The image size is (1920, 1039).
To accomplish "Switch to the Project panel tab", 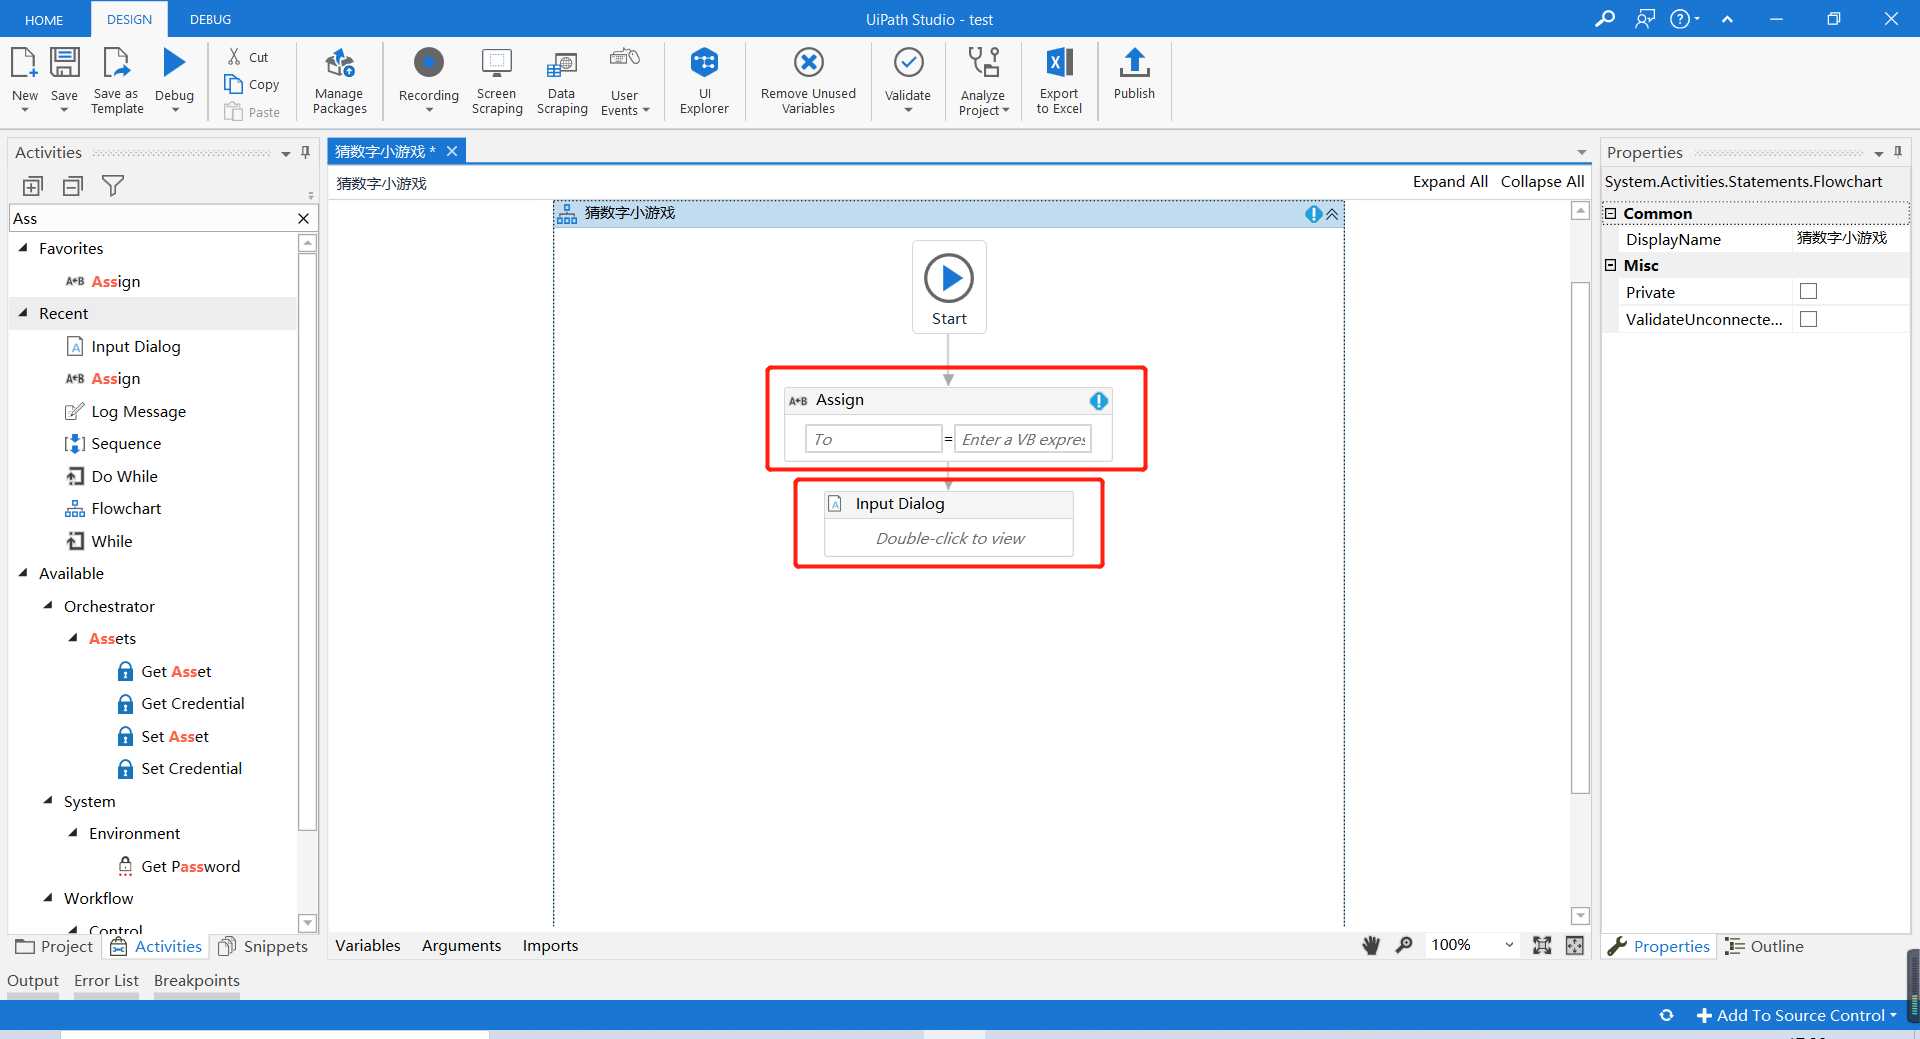I will 54,946.
